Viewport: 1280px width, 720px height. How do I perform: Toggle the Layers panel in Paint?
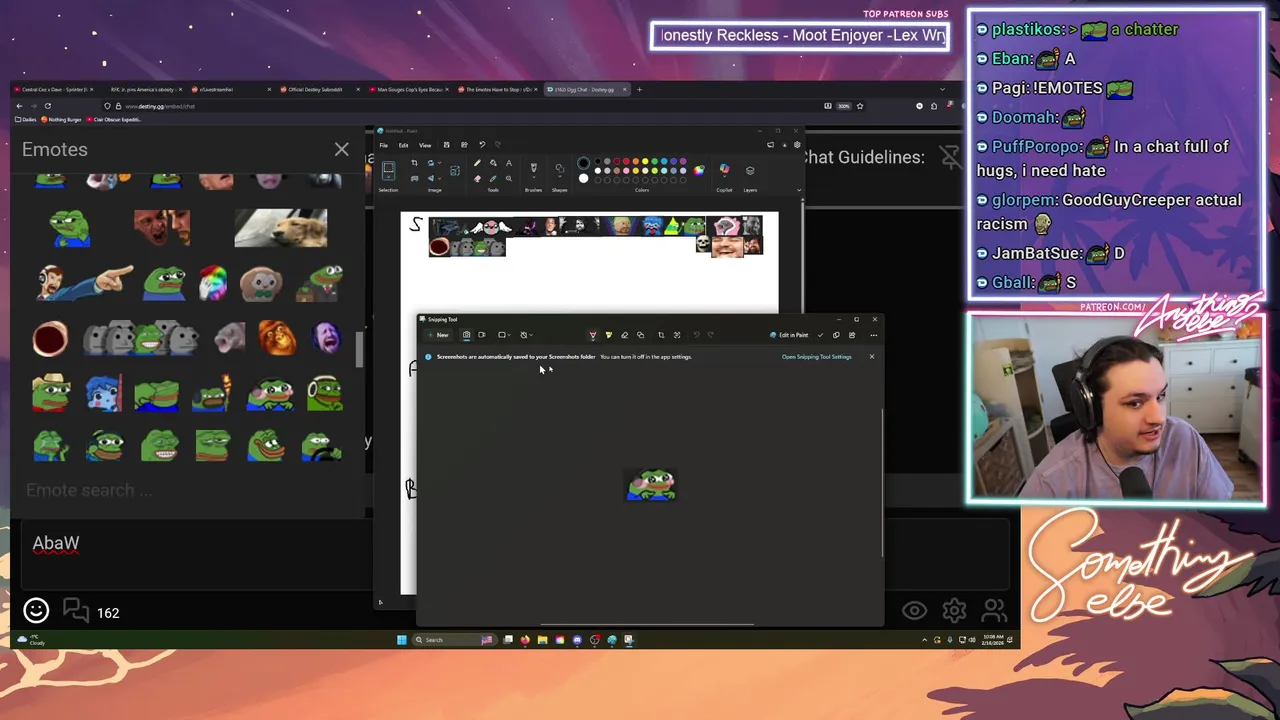coord(750,171)
